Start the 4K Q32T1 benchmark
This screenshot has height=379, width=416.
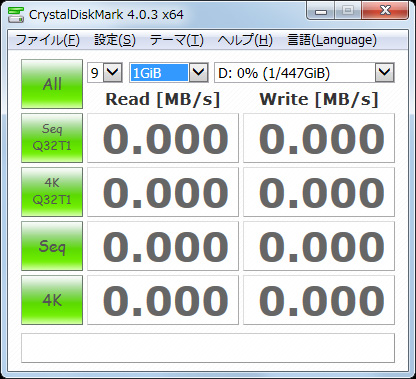click(x=52, y=192)
